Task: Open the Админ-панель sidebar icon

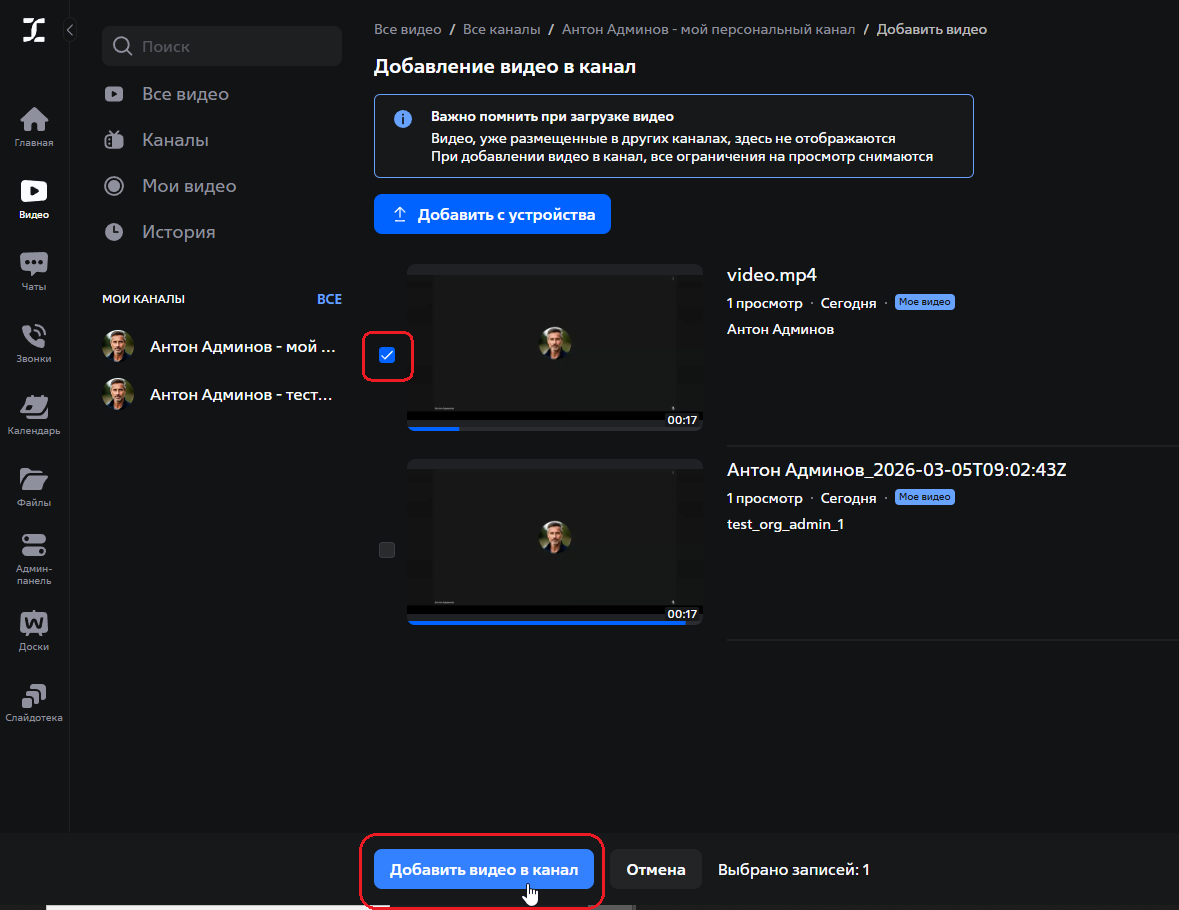Action: (33, 552)
